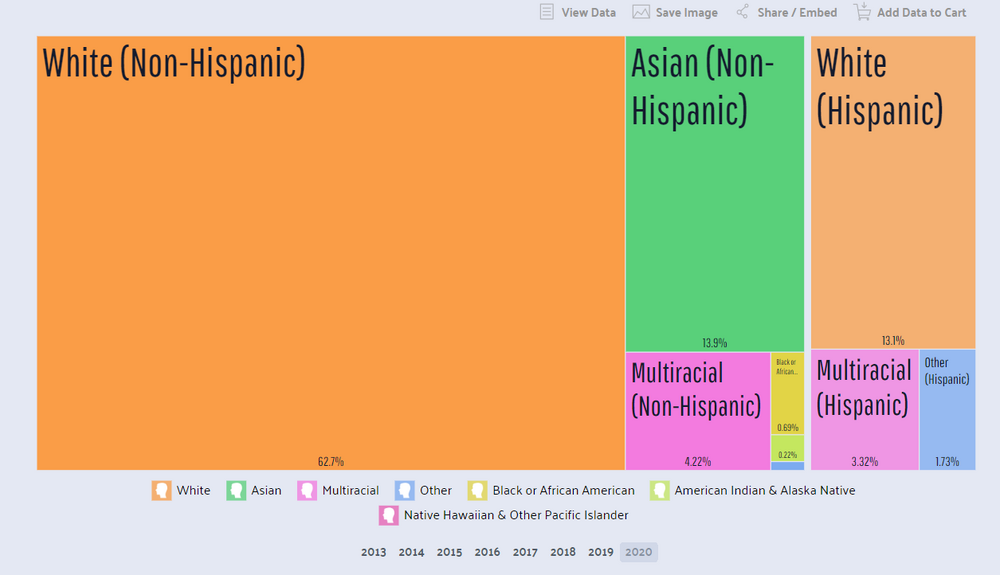This screenshot has width=1000, height=575.
Task: Toggle the Asian legend icon
Action: click(x=236, y=490)
